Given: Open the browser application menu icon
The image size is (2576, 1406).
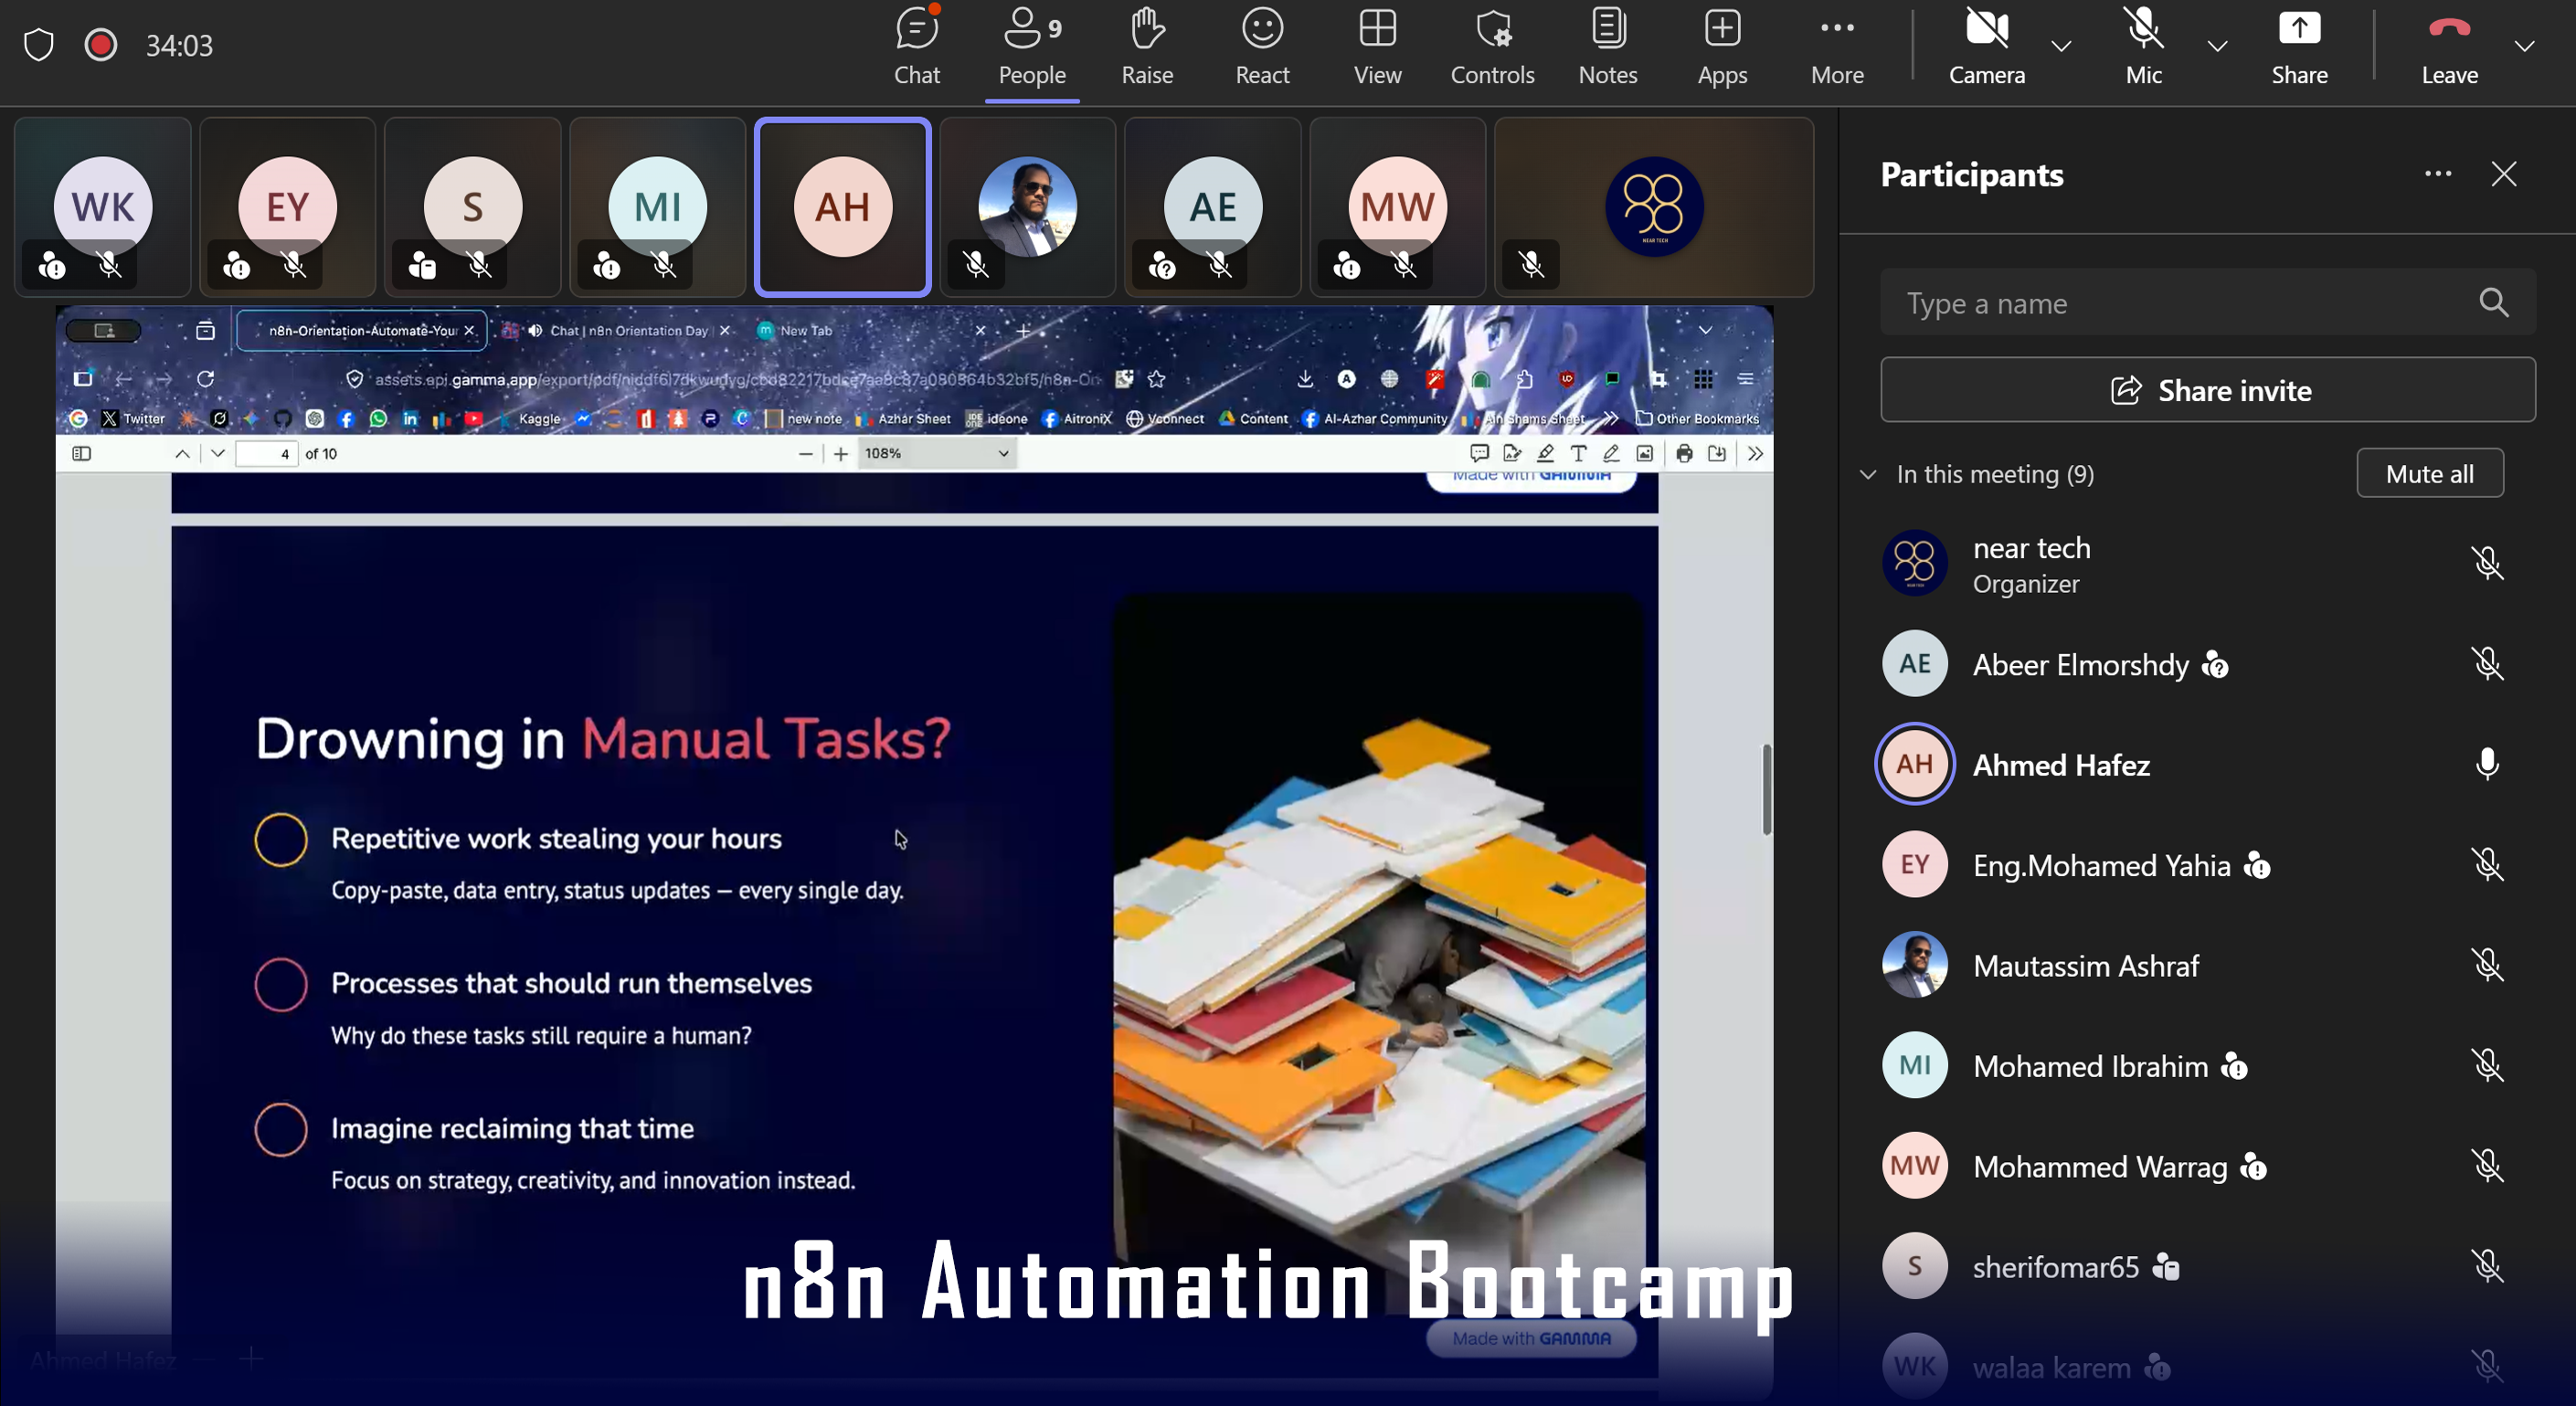Looking at the screenshot, I should click(1745, 379).
